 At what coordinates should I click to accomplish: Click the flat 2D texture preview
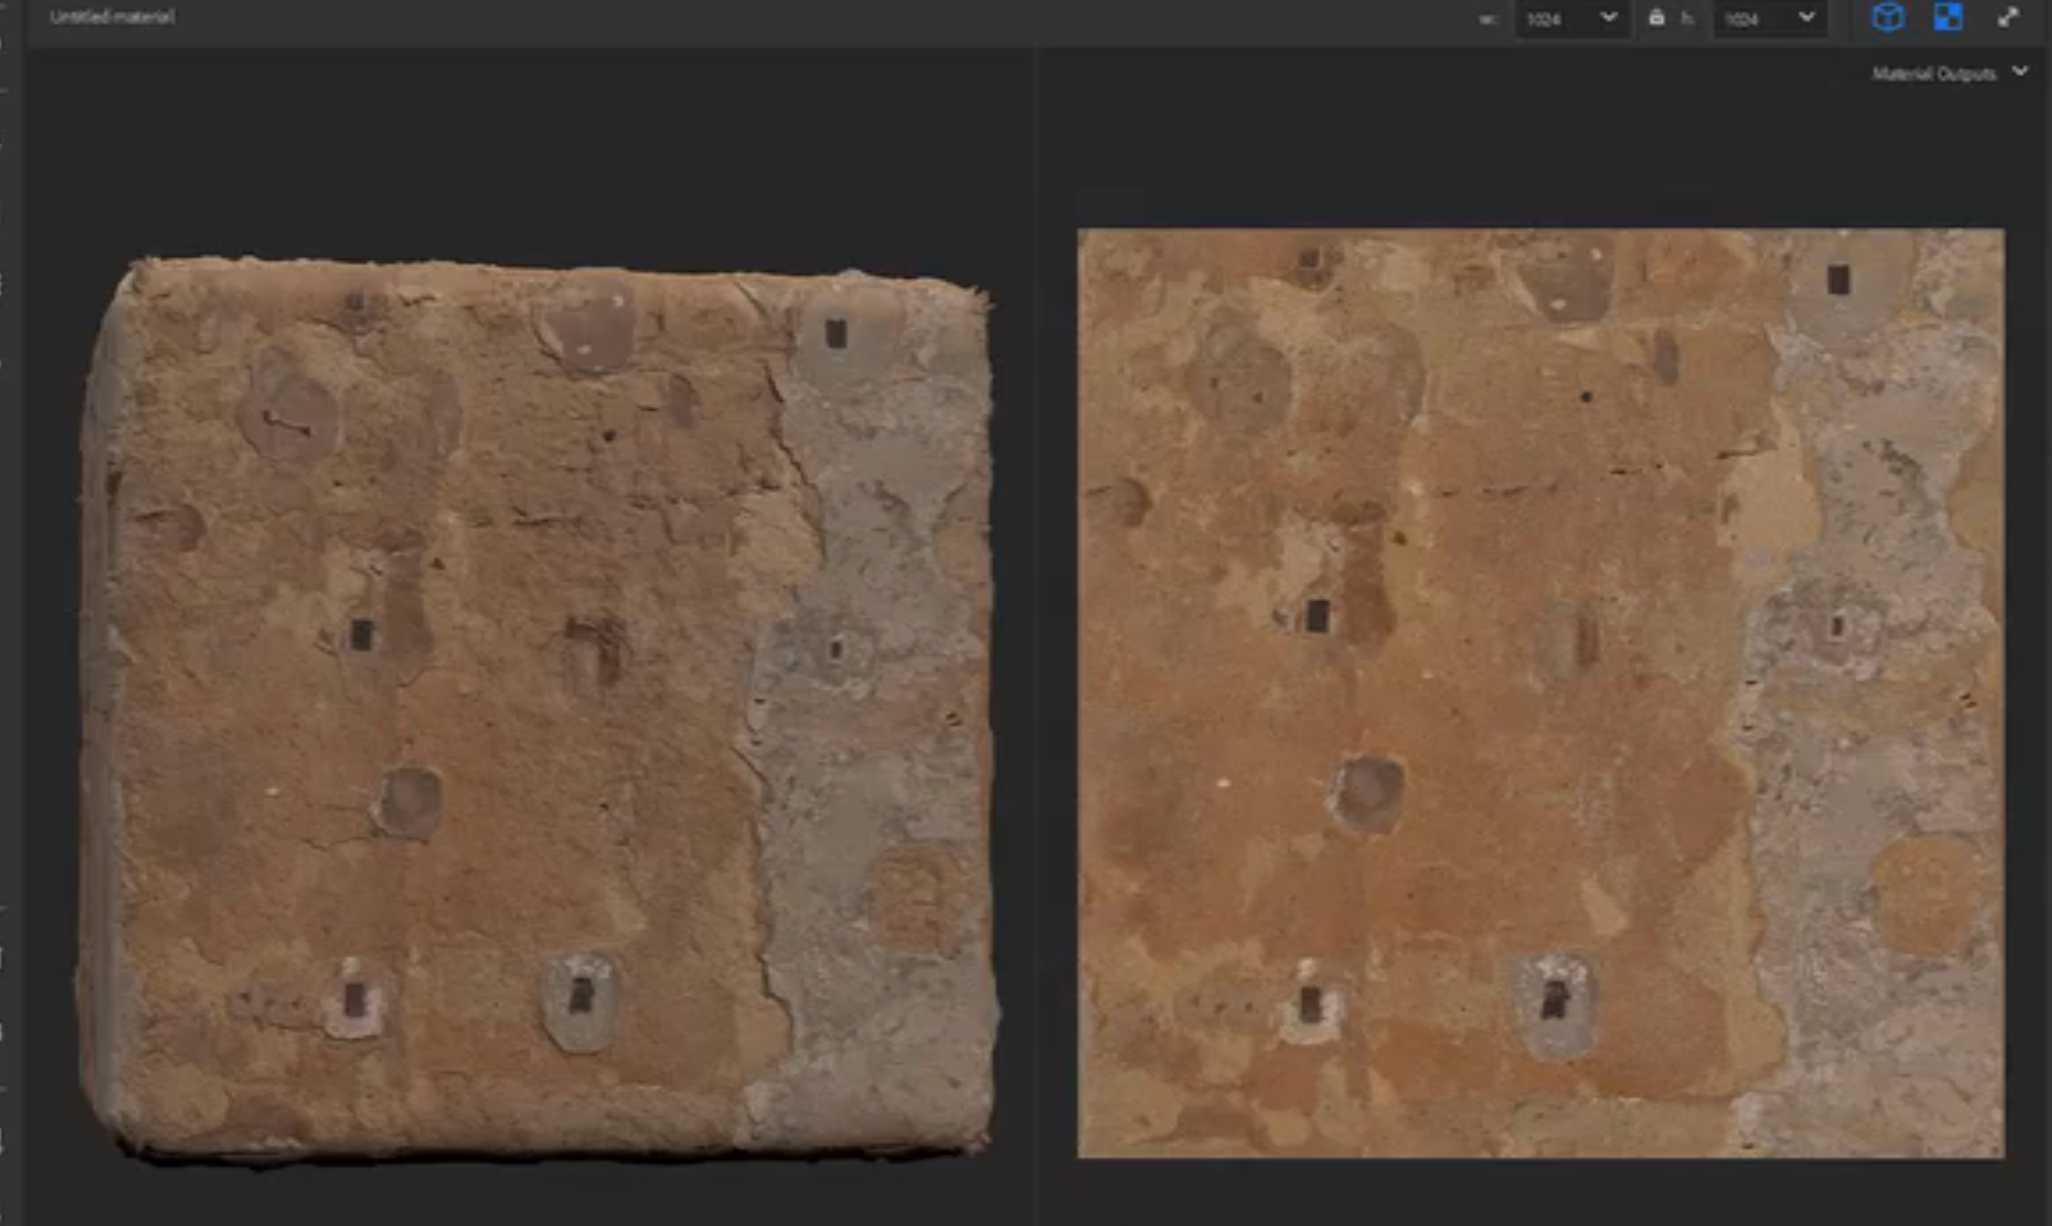pos(1540,693)
